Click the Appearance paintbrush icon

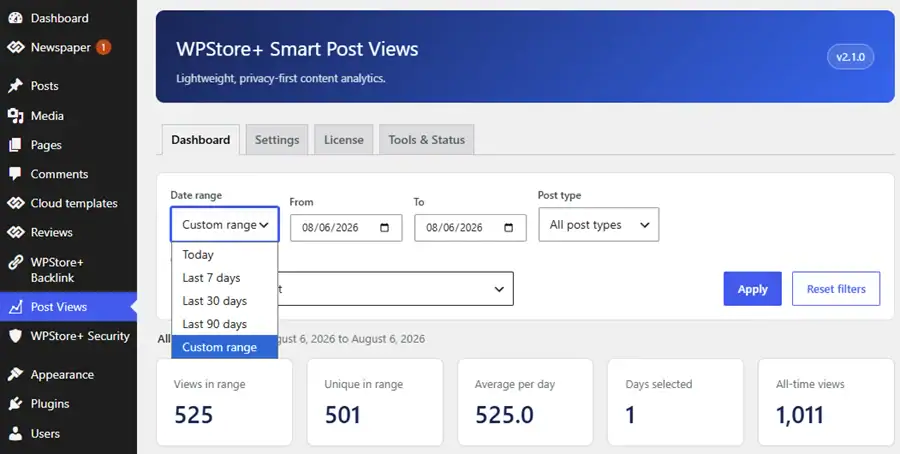click(x=15, y=374)
